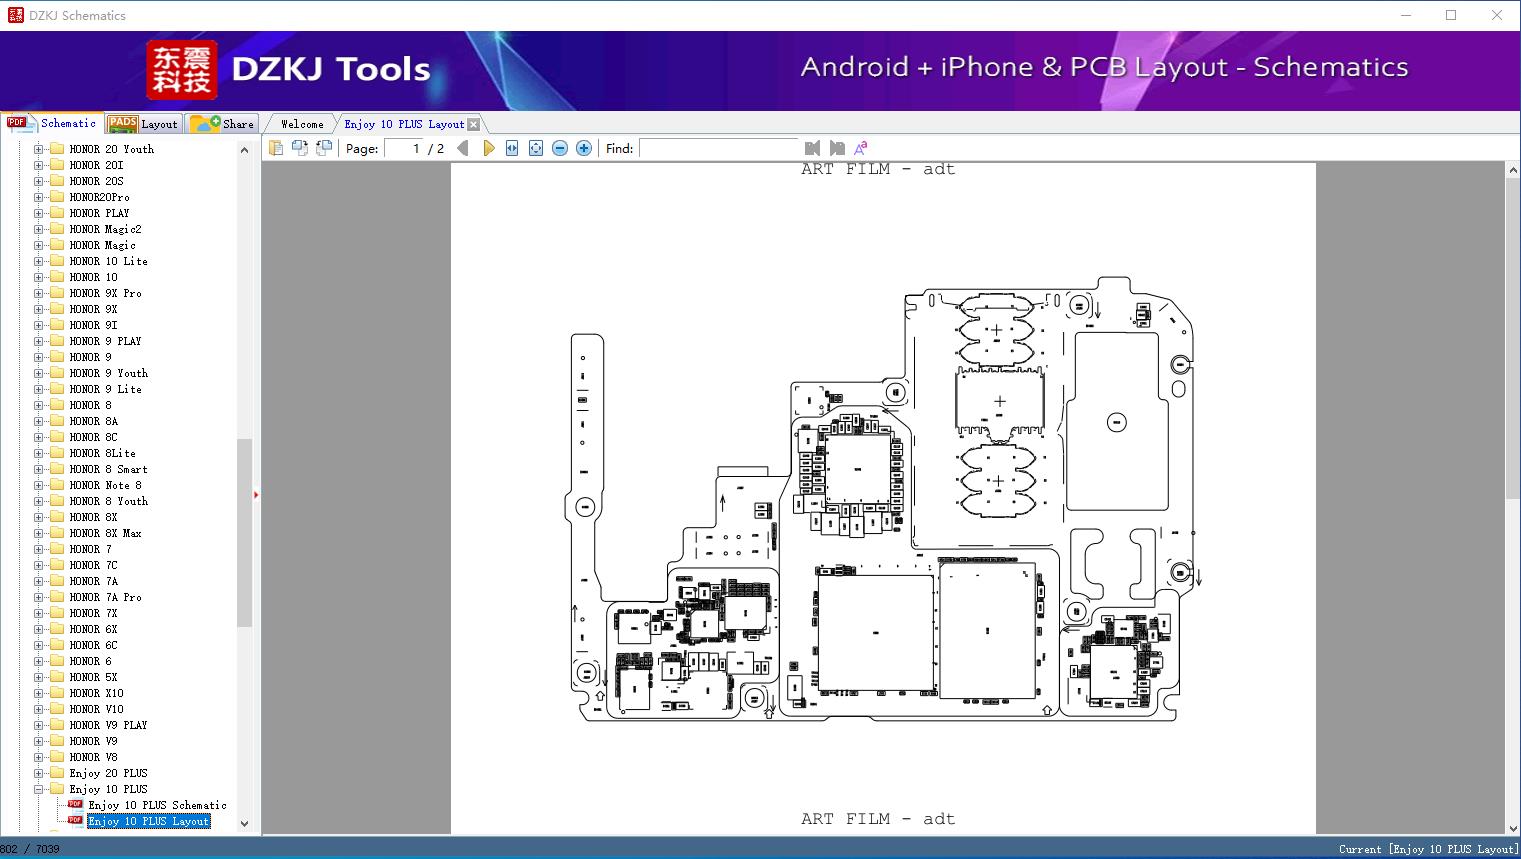Viewport: 1521px width, 859px height.
Task: Close the DZKJ Schematics window
Action: click(x=1497, y=15)
